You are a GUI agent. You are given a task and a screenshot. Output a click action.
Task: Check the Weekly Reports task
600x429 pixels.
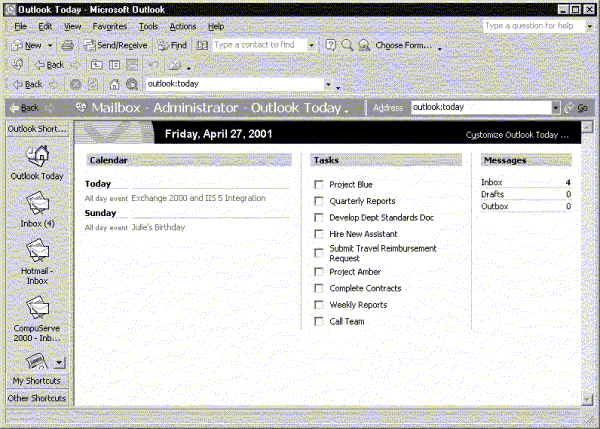(318, 305)
